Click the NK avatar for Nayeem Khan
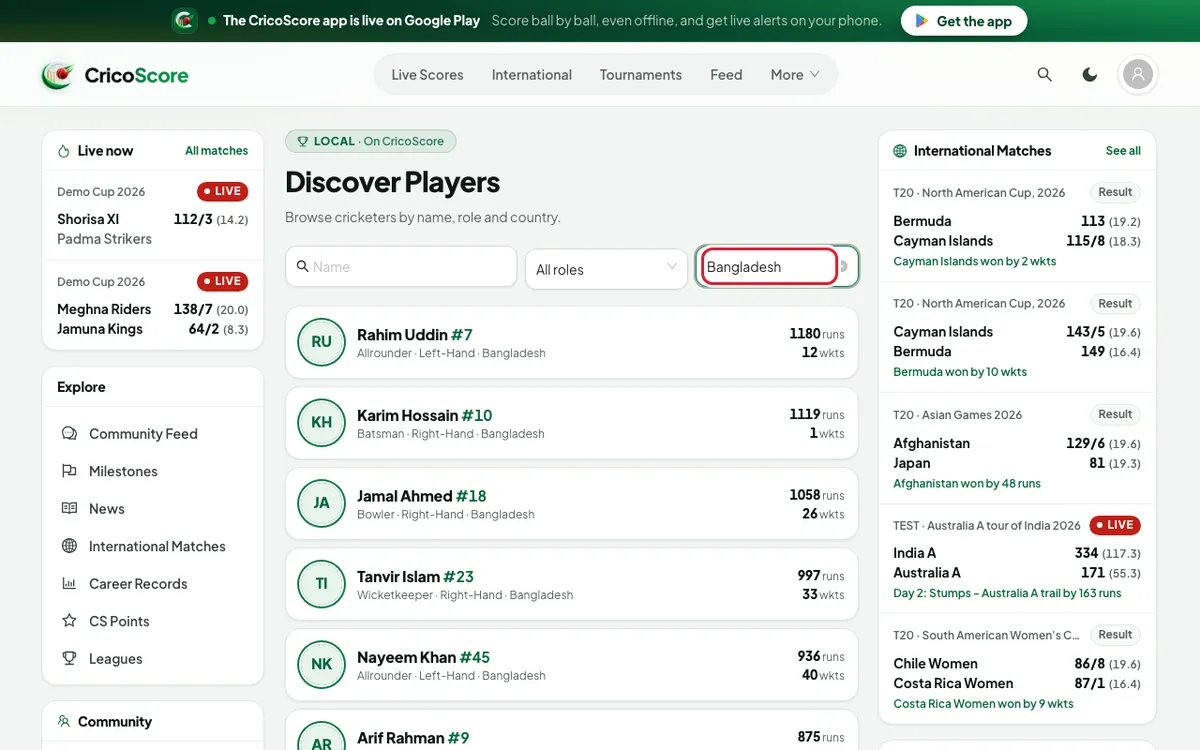 [x=321, y=665]
